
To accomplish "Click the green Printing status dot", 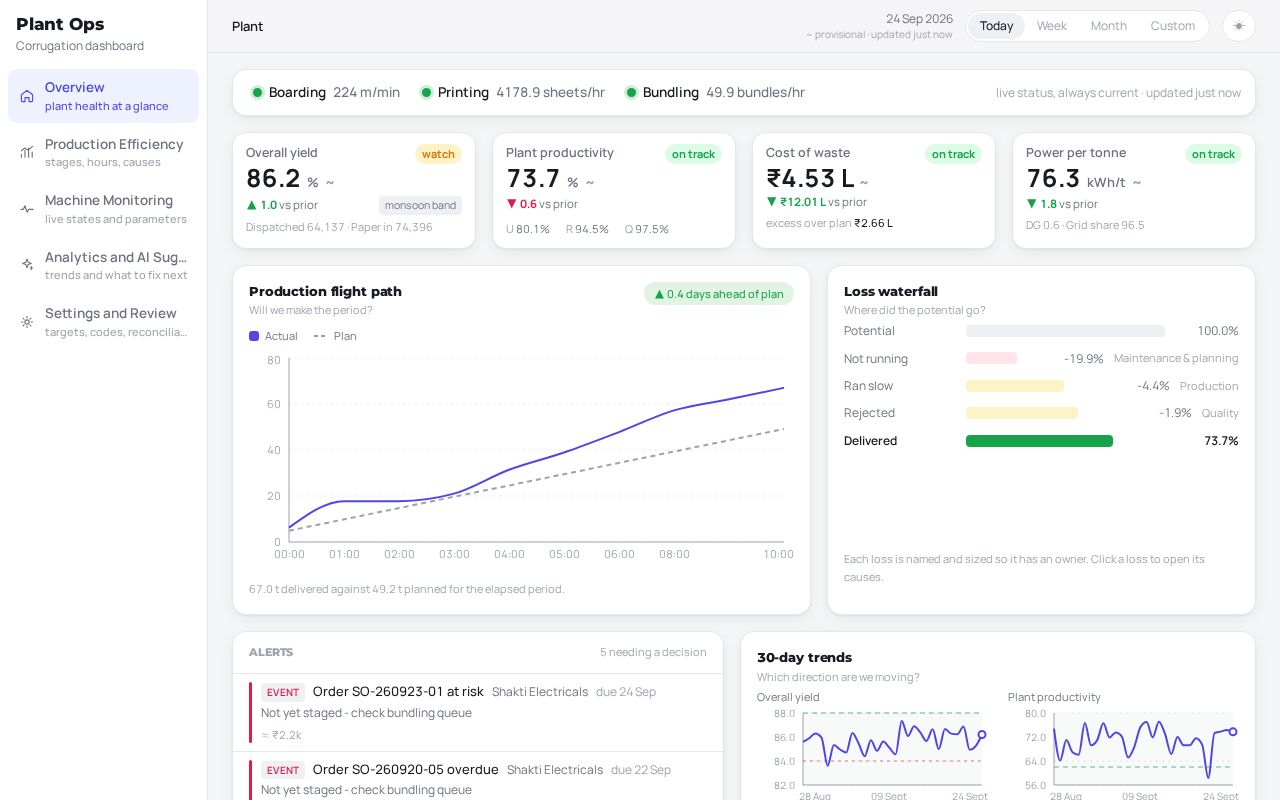I will click(426, 93).
